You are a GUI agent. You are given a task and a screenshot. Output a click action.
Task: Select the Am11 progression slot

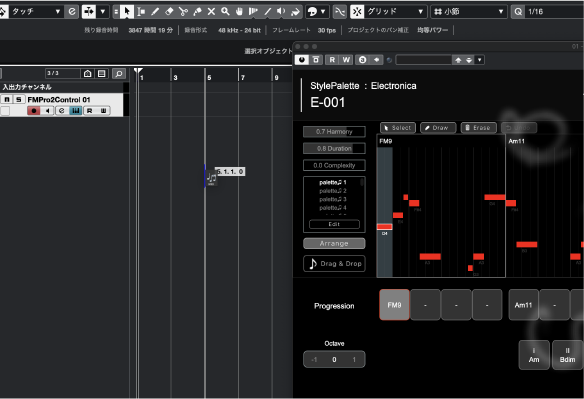pyautogui.click(x=523, y=305)
